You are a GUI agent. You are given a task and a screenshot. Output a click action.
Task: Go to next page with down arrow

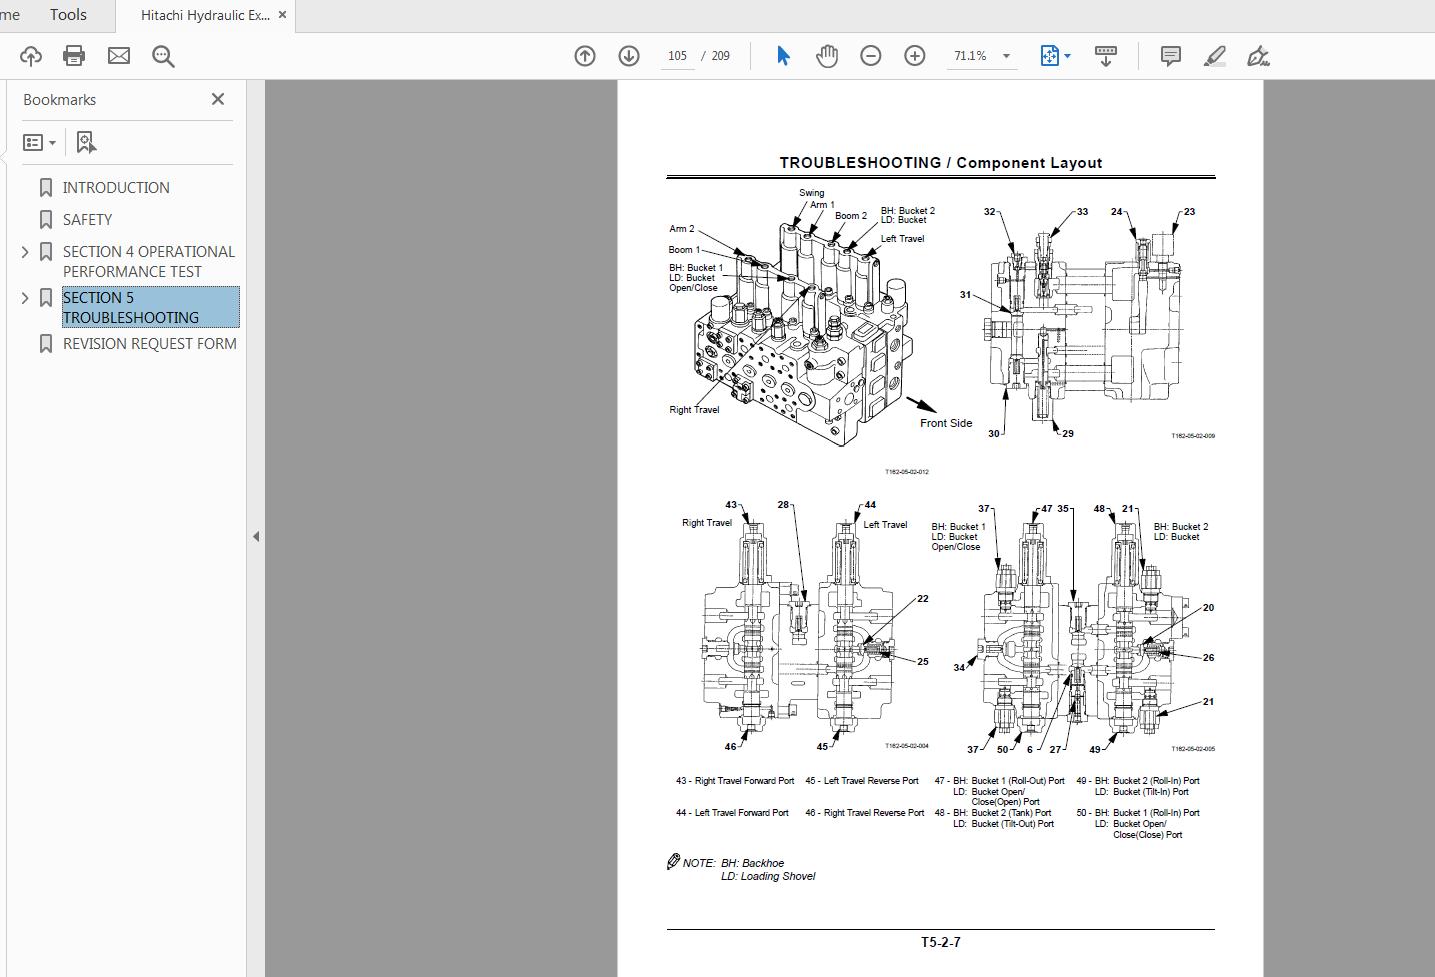point(629,55)
